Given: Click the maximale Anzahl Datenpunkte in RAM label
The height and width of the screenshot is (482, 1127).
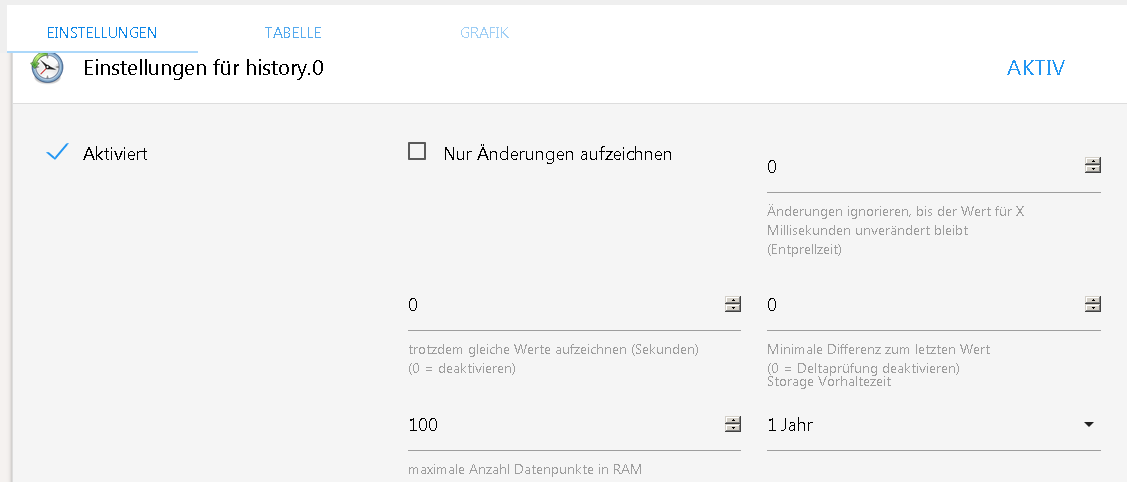Looking at the screenshot, I should (x=525, y=470).
